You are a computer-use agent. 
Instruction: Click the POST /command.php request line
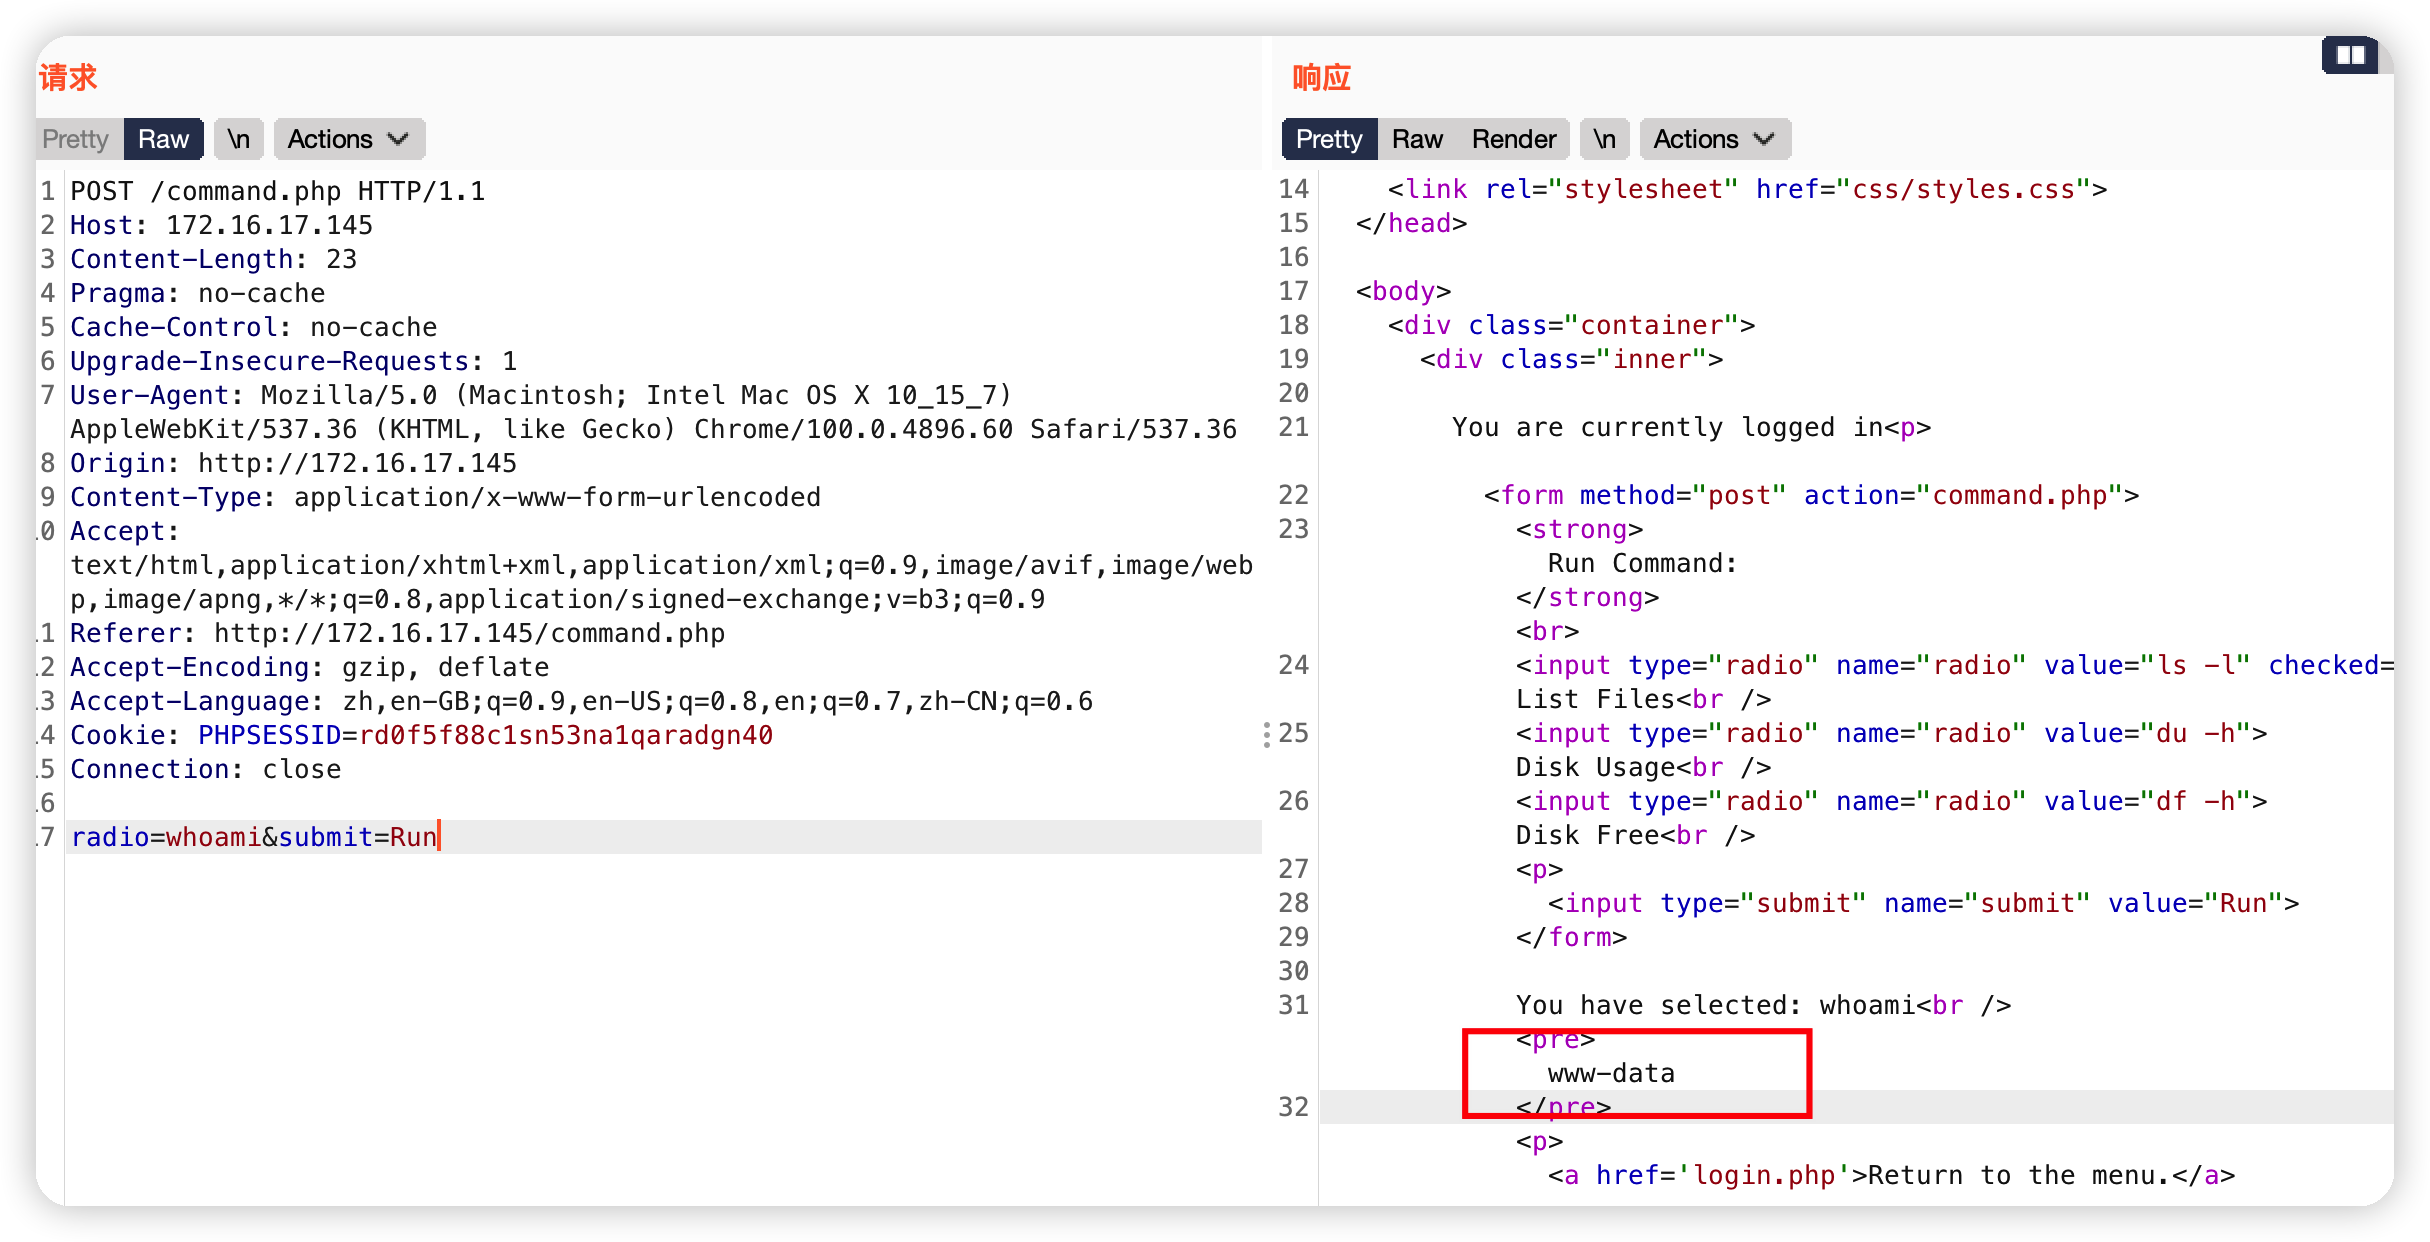pyautogui.click(x=277, y=191)
